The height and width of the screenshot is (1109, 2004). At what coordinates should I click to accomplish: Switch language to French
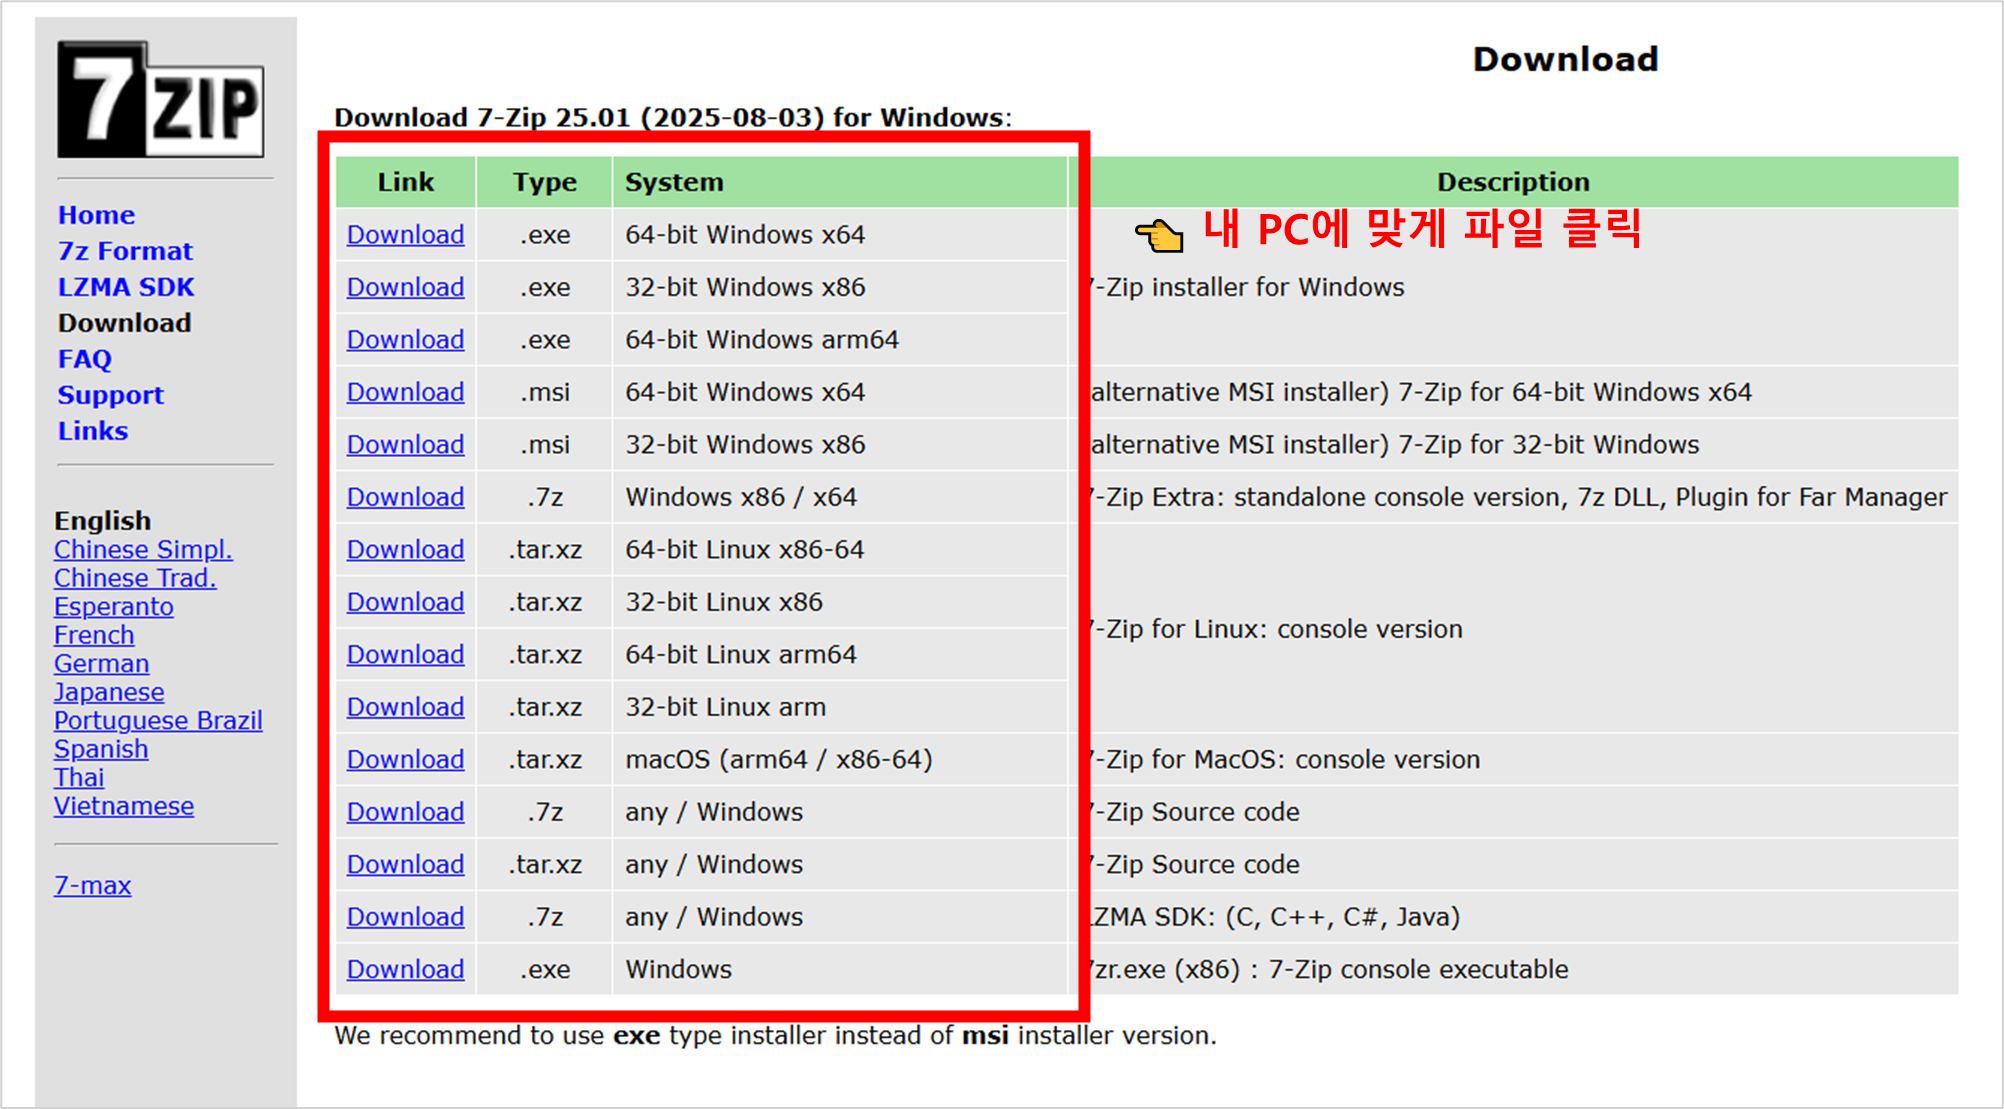(94, 635)
